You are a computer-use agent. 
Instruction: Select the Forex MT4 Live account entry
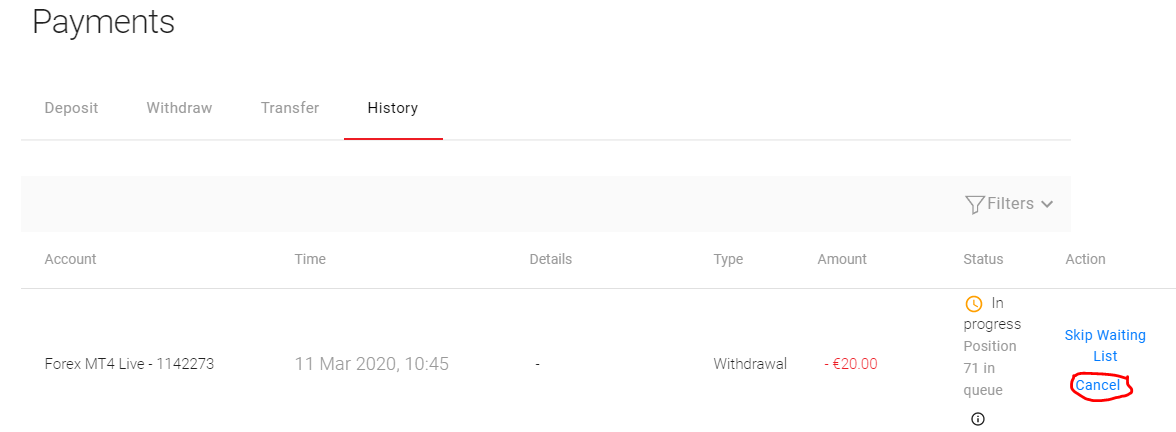coord(129,364)
